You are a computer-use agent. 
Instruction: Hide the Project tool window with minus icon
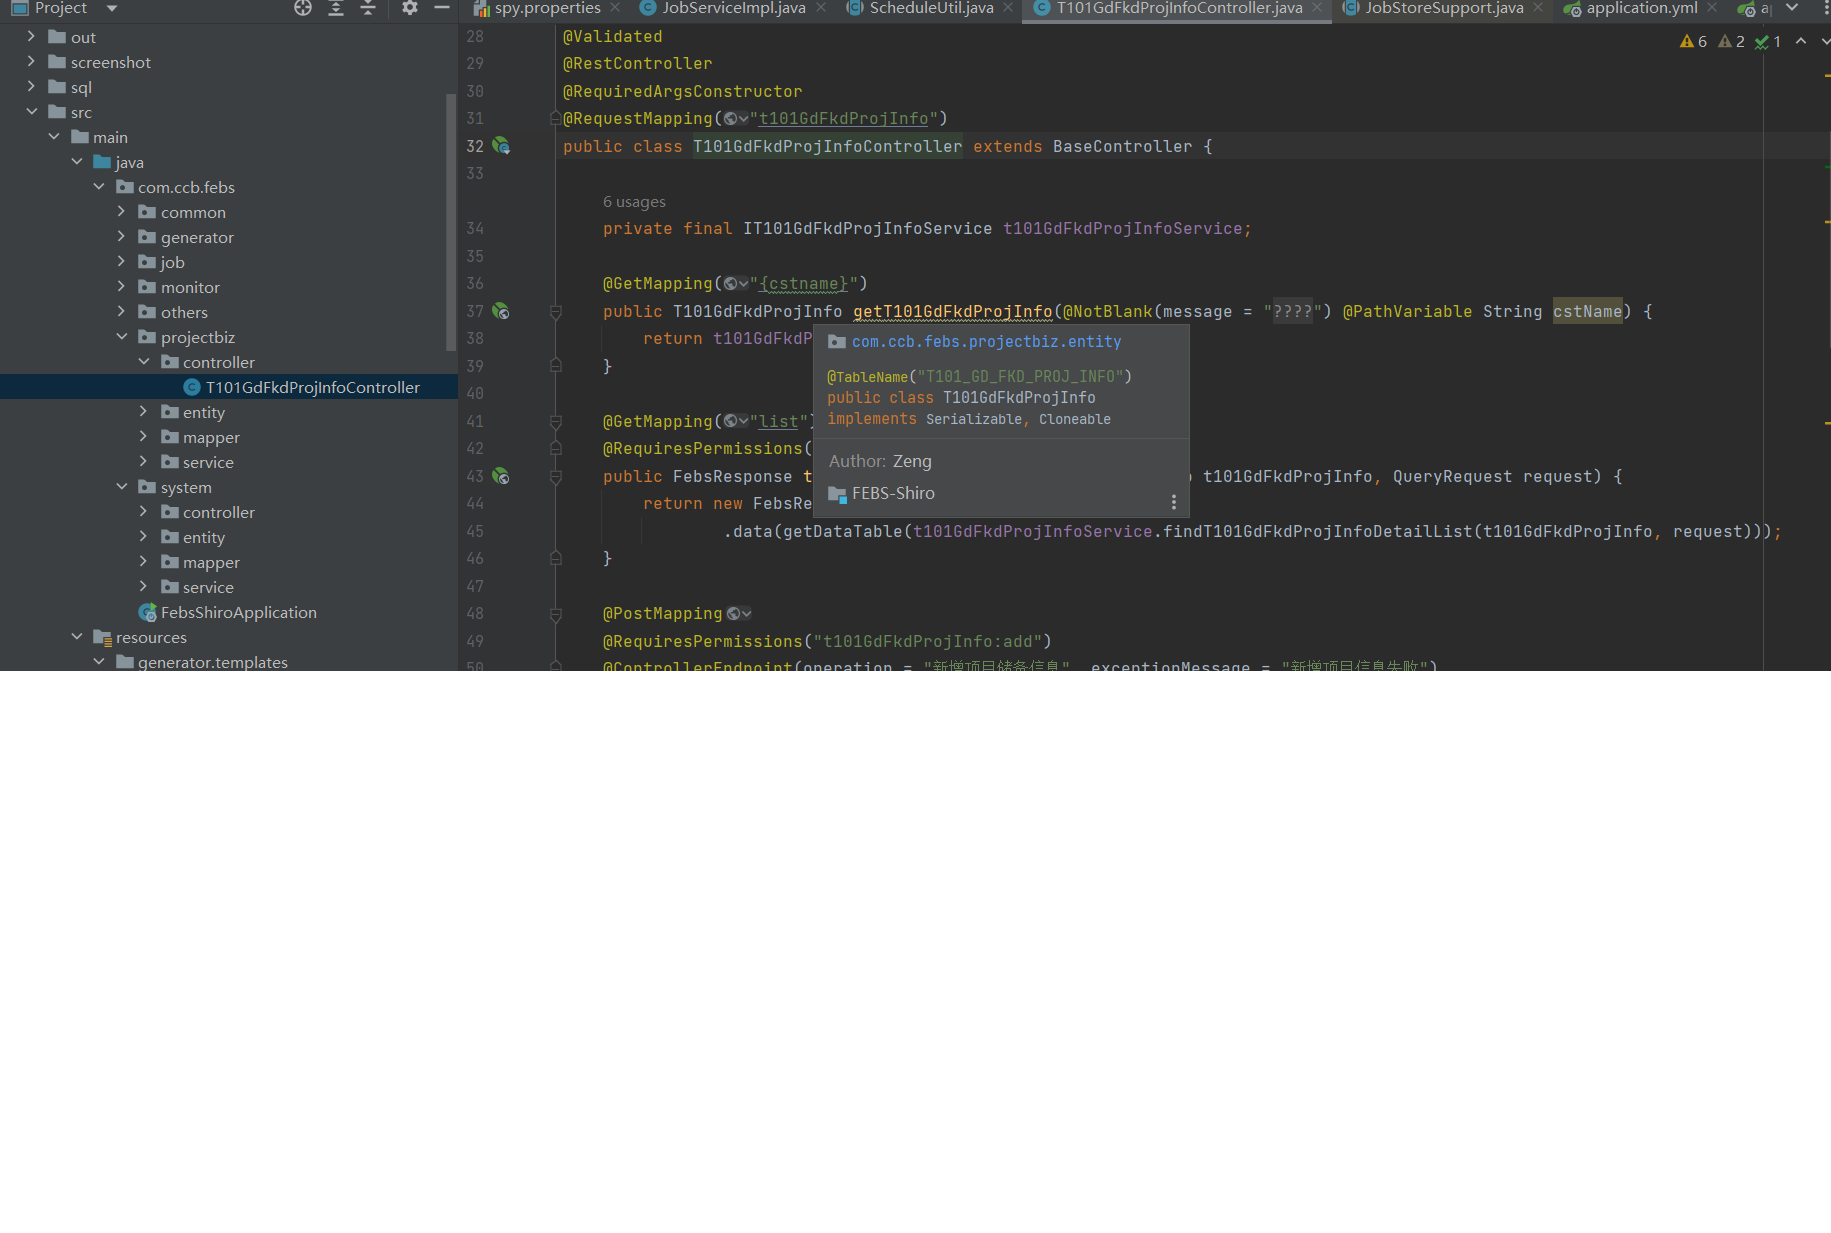pos(441,8)
